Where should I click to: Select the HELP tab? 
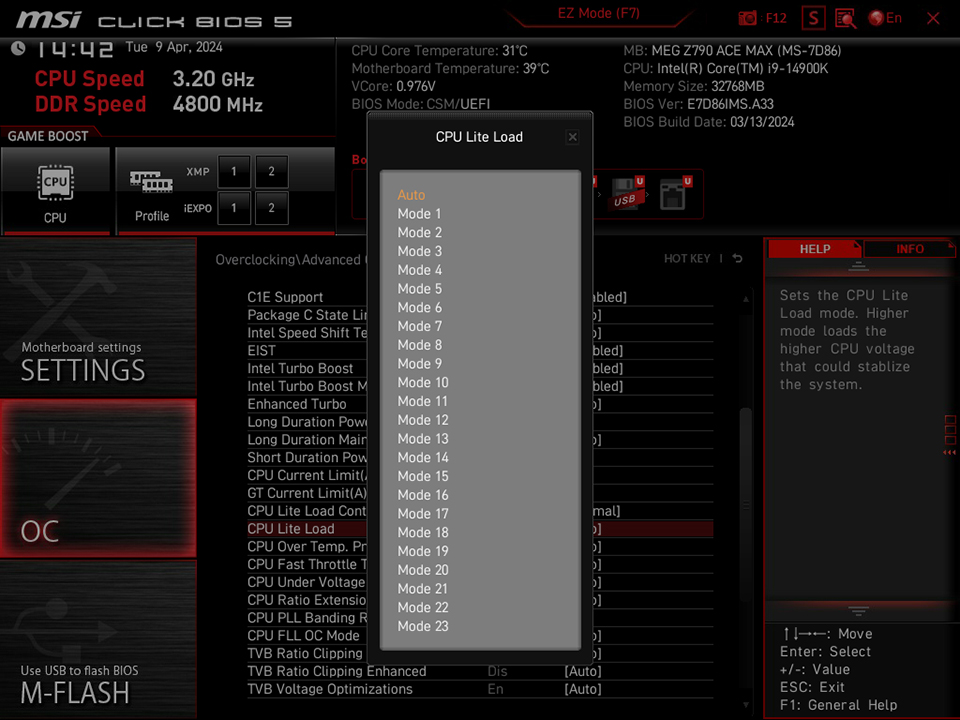pos(815,249)
